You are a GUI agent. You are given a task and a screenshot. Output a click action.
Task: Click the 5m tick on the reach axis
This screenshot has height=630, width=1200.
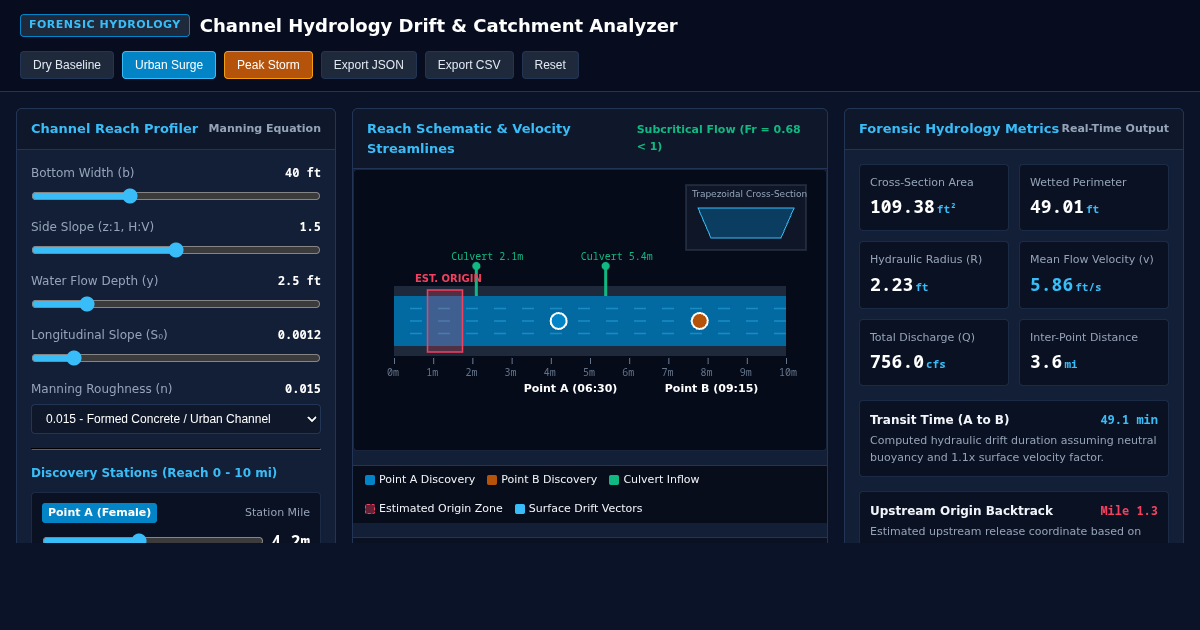(x=589, y=372)
